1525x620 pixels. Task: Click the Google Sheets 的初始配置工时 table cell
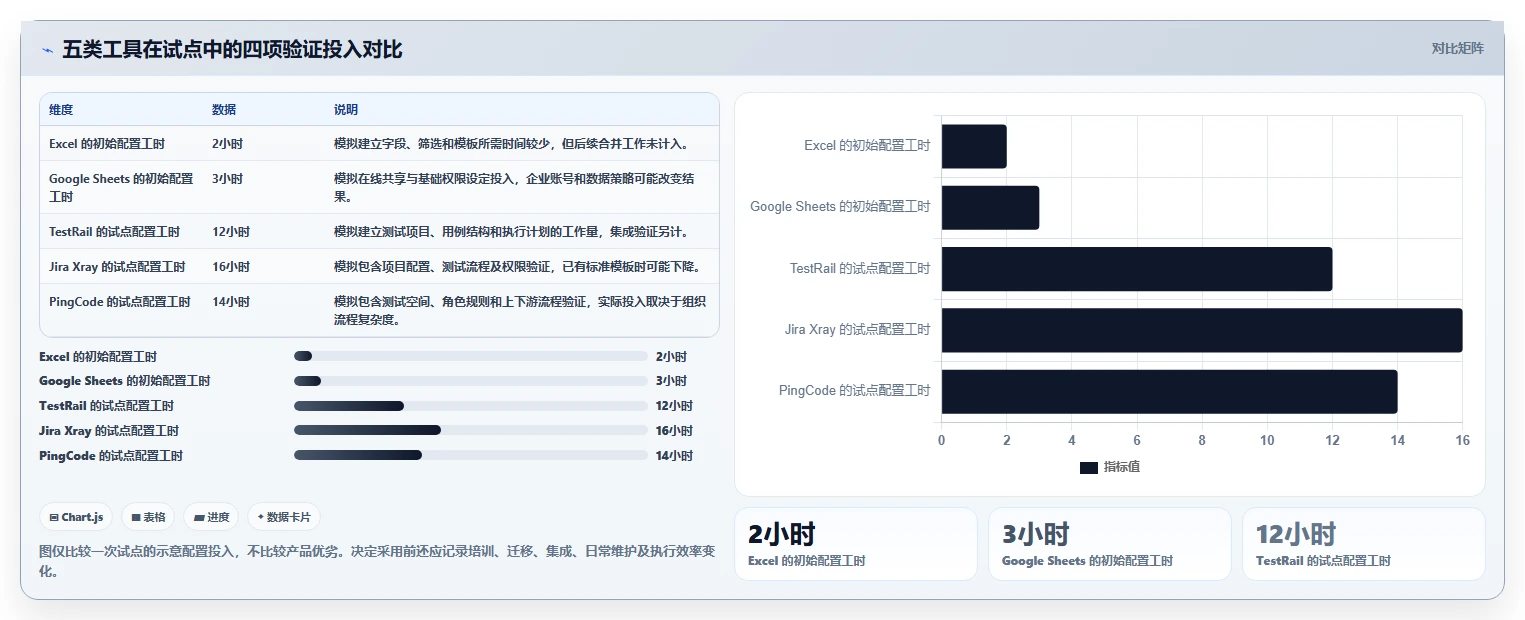(121, 187)
